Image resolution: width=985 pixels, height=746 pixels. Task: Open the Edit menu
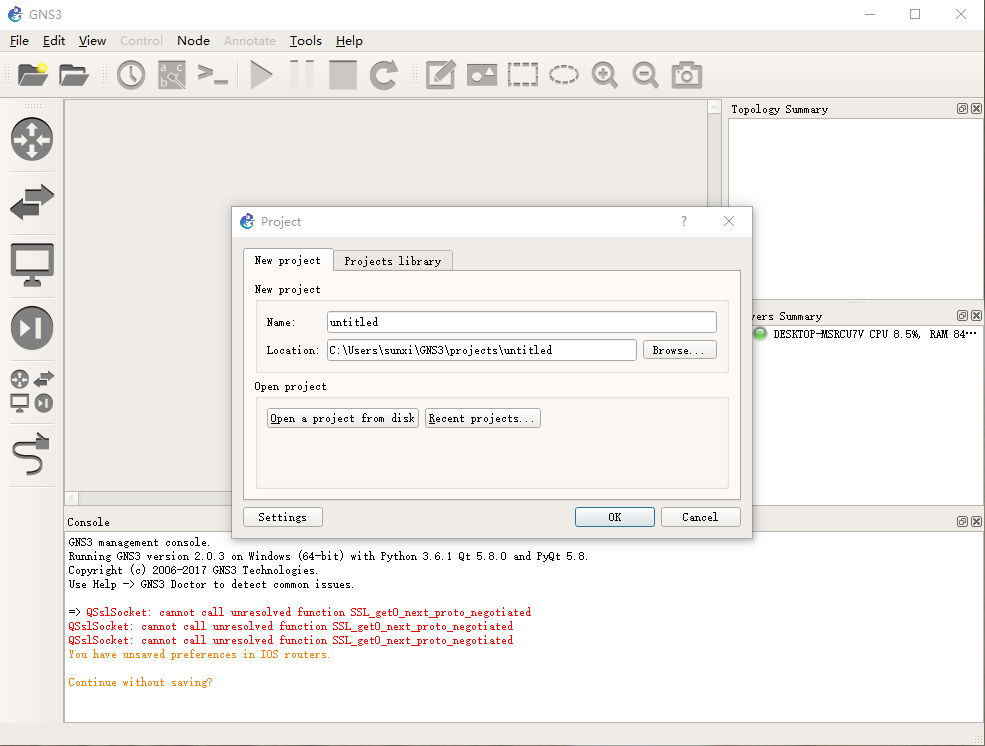click(x=54, y=41)
